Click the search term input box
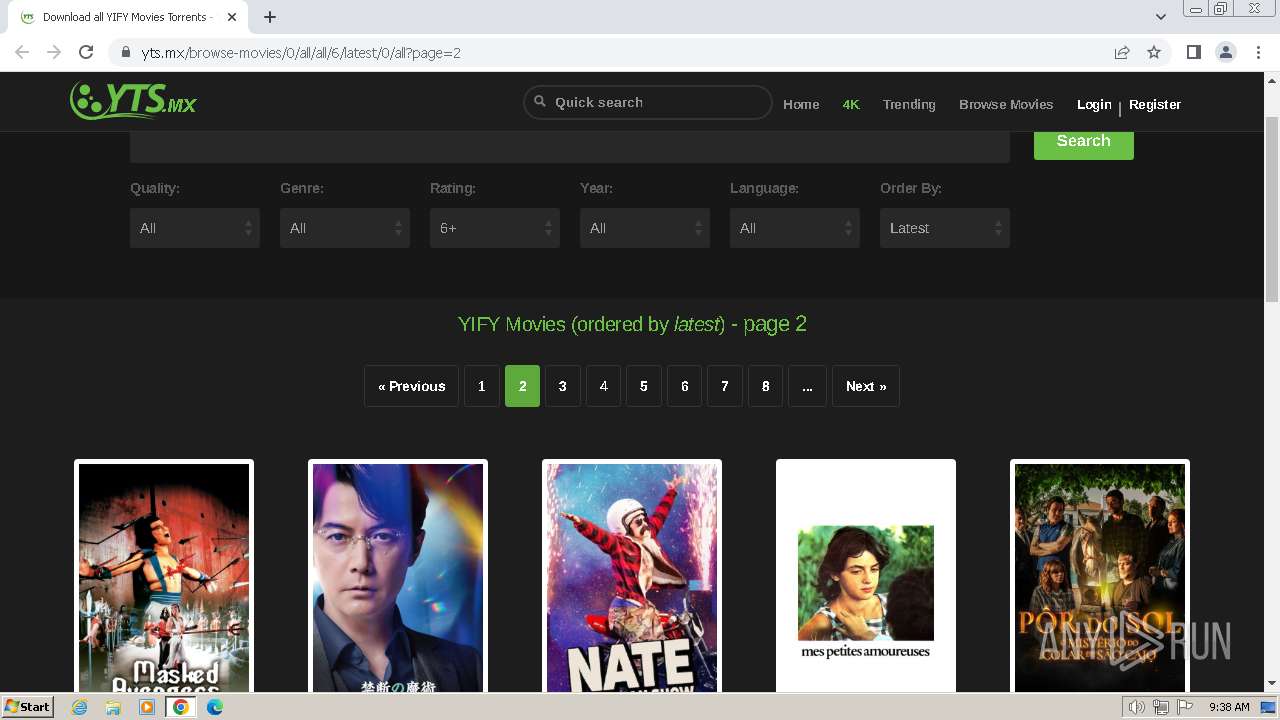1280x720 pixels. pyautogui.click(x=569, y=146)
